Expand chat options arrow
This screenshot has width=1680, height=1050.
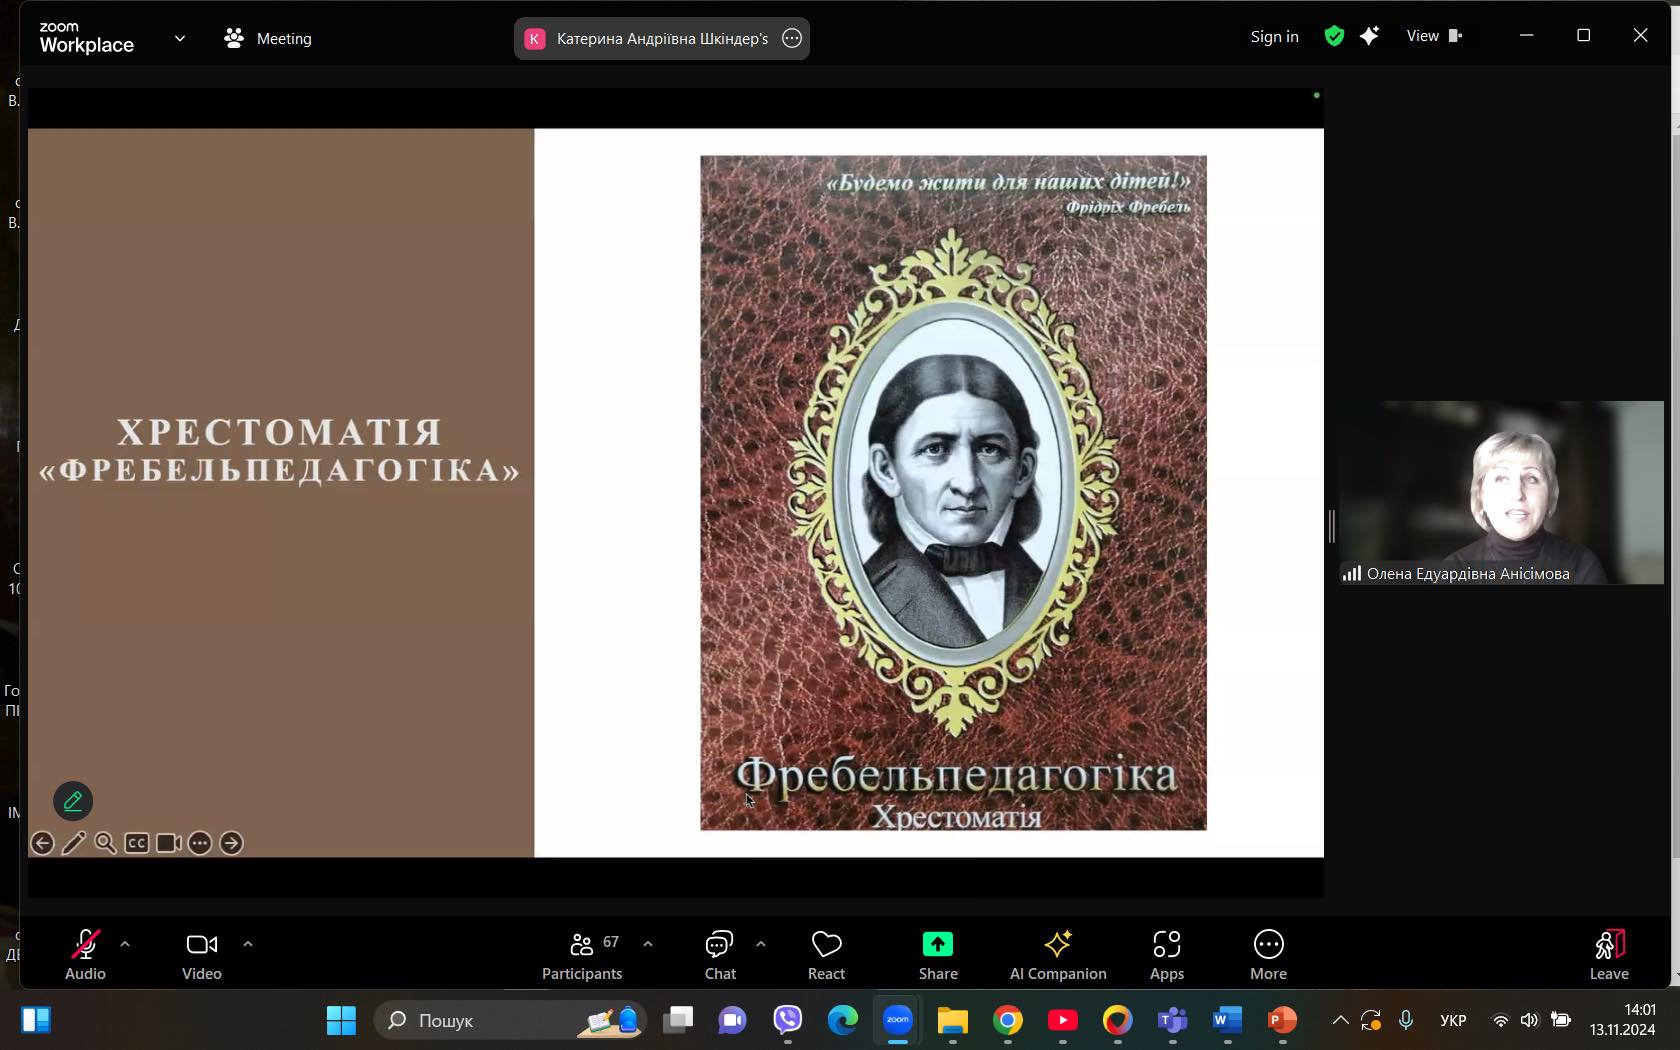[761, 943]
